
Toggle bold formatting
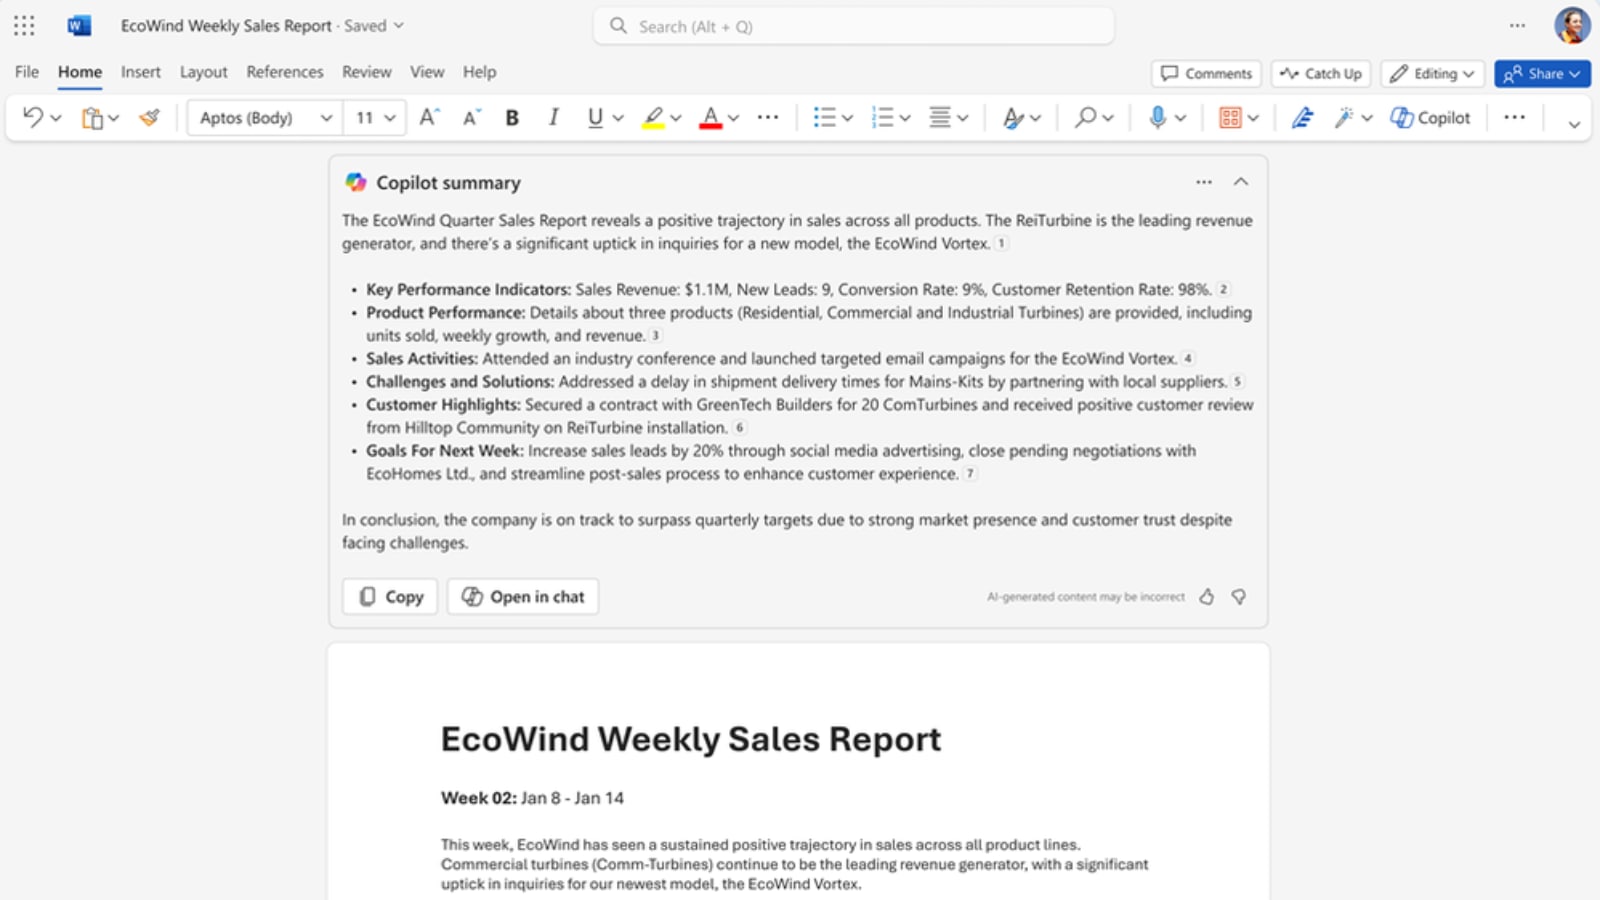pos(511,117)
